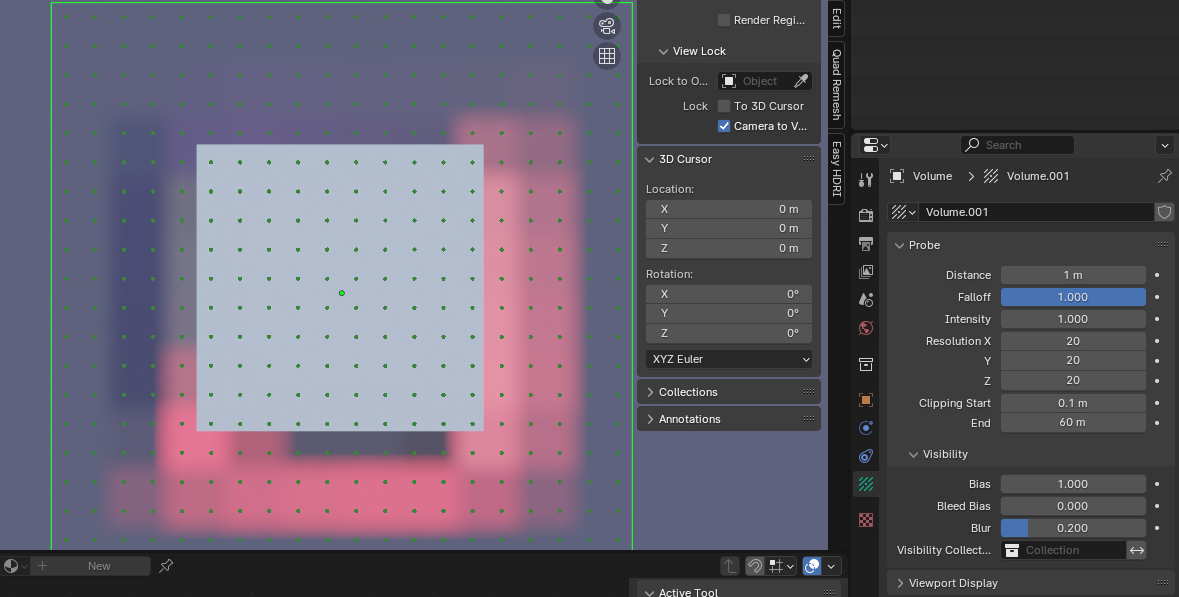Collapse the 3D Cursor panel
Screen dimensions: 1179x597
pos(649,159)
